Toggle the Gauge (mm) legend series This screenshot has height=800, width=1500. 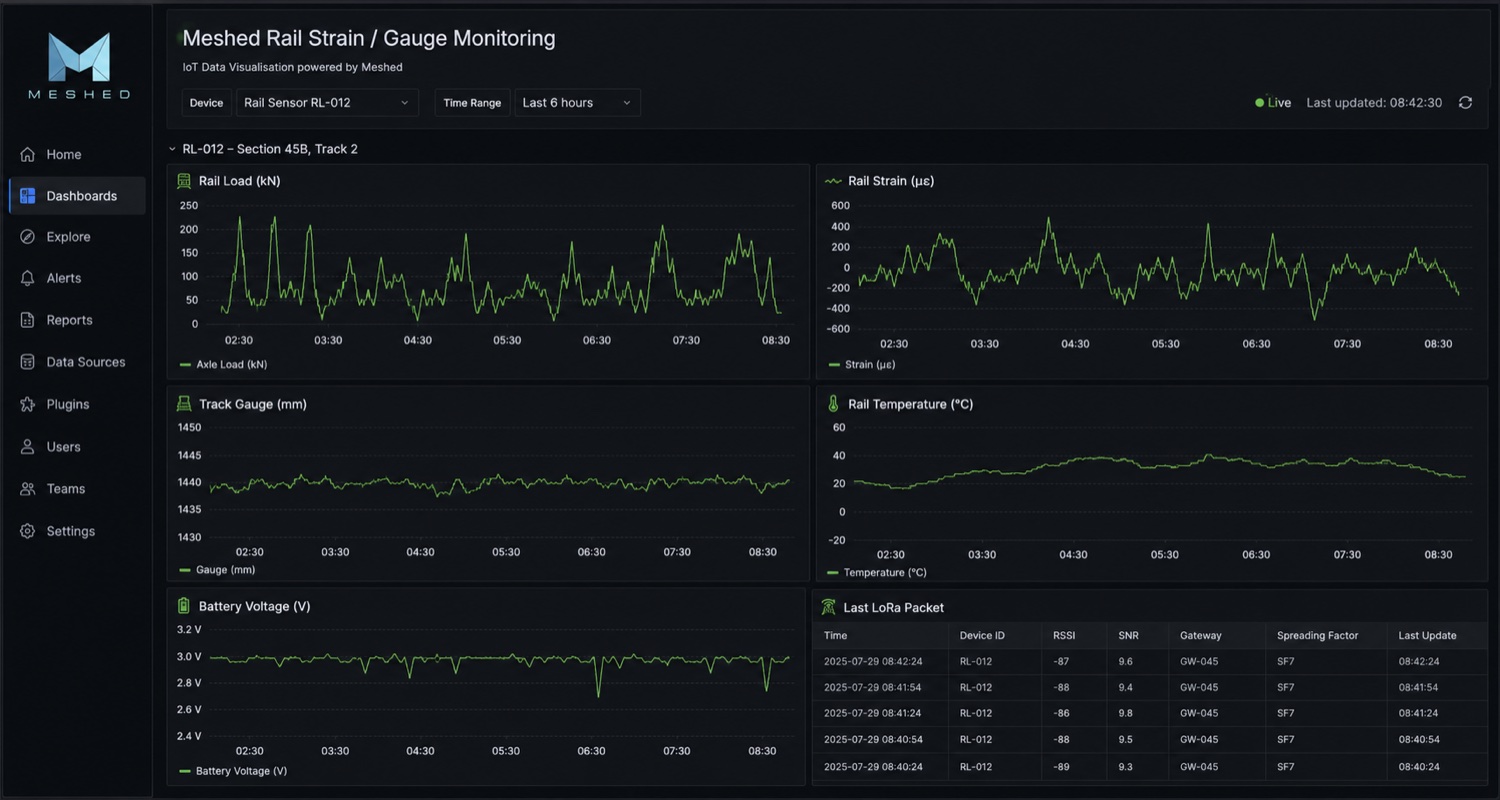[x=217, y=570]
